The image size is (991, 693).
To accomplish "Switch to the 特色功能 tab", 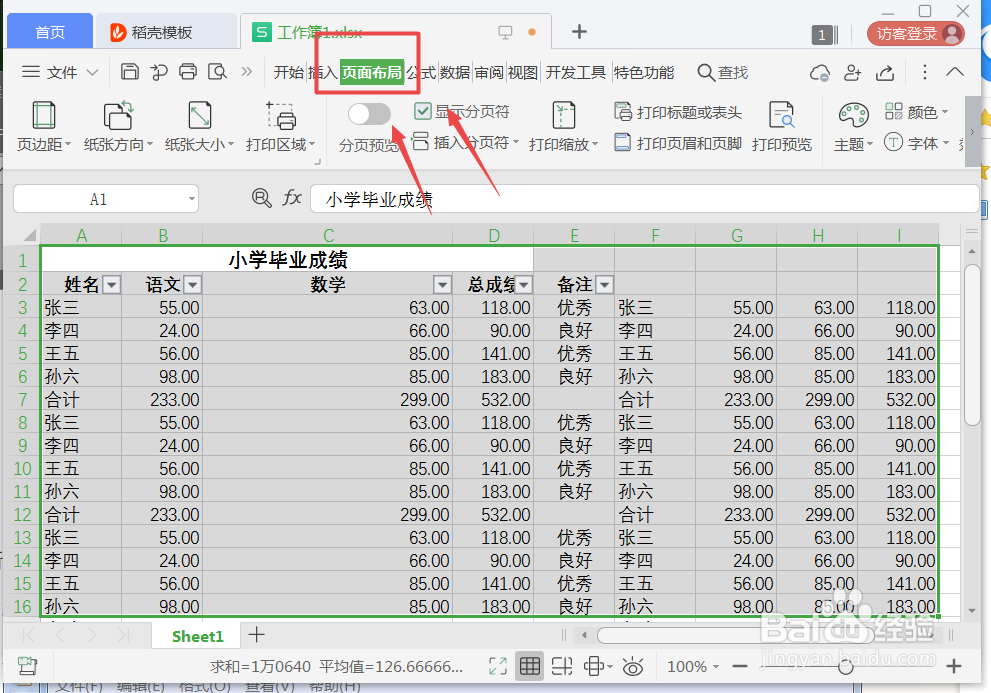I will [x=644, y=73].
